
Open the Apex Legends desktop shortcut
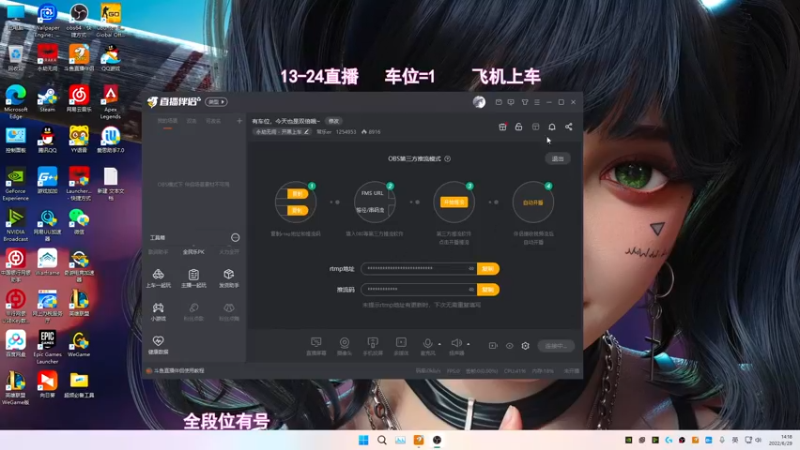[110, 103]
